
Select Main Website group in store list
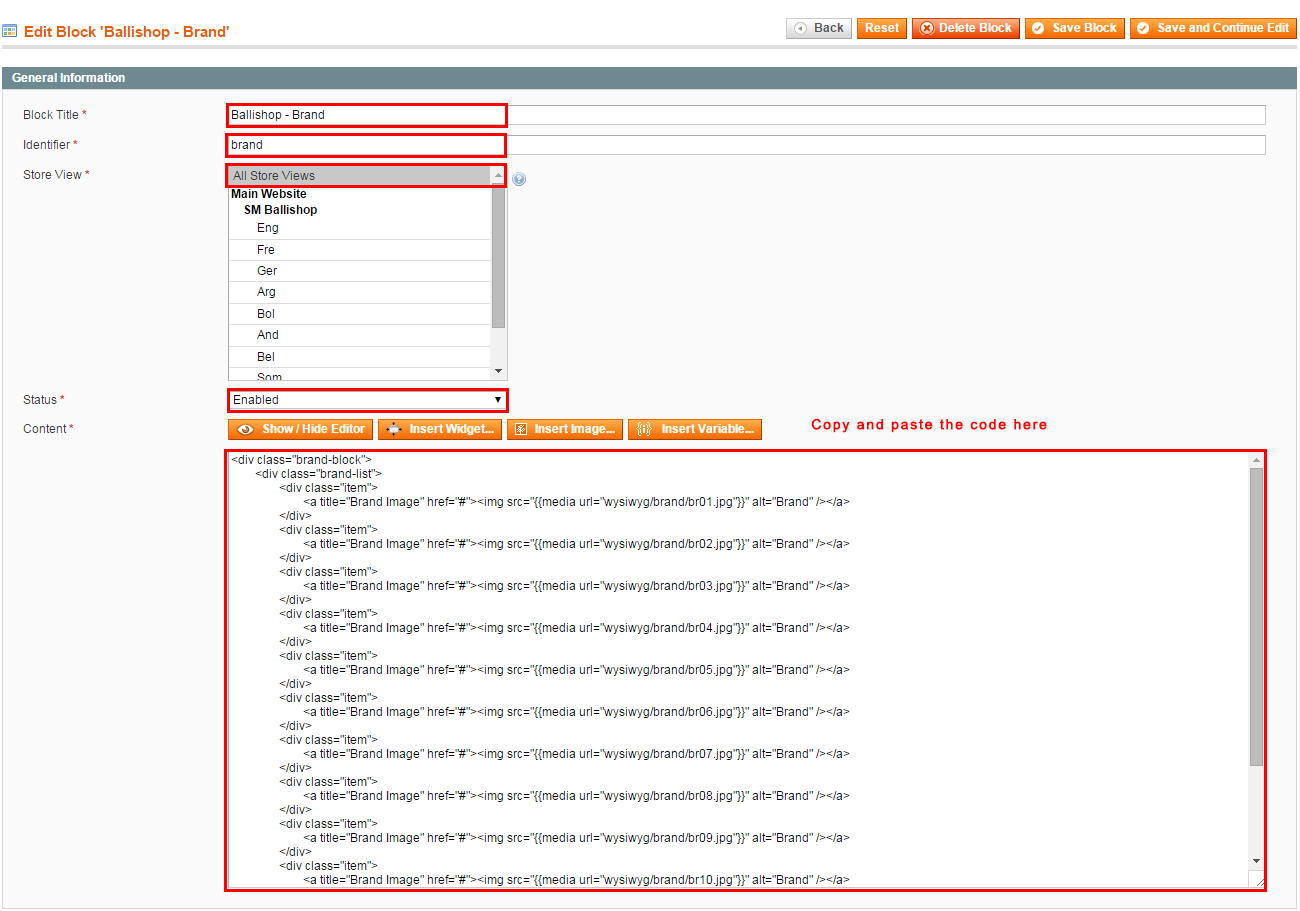[269, 194]
